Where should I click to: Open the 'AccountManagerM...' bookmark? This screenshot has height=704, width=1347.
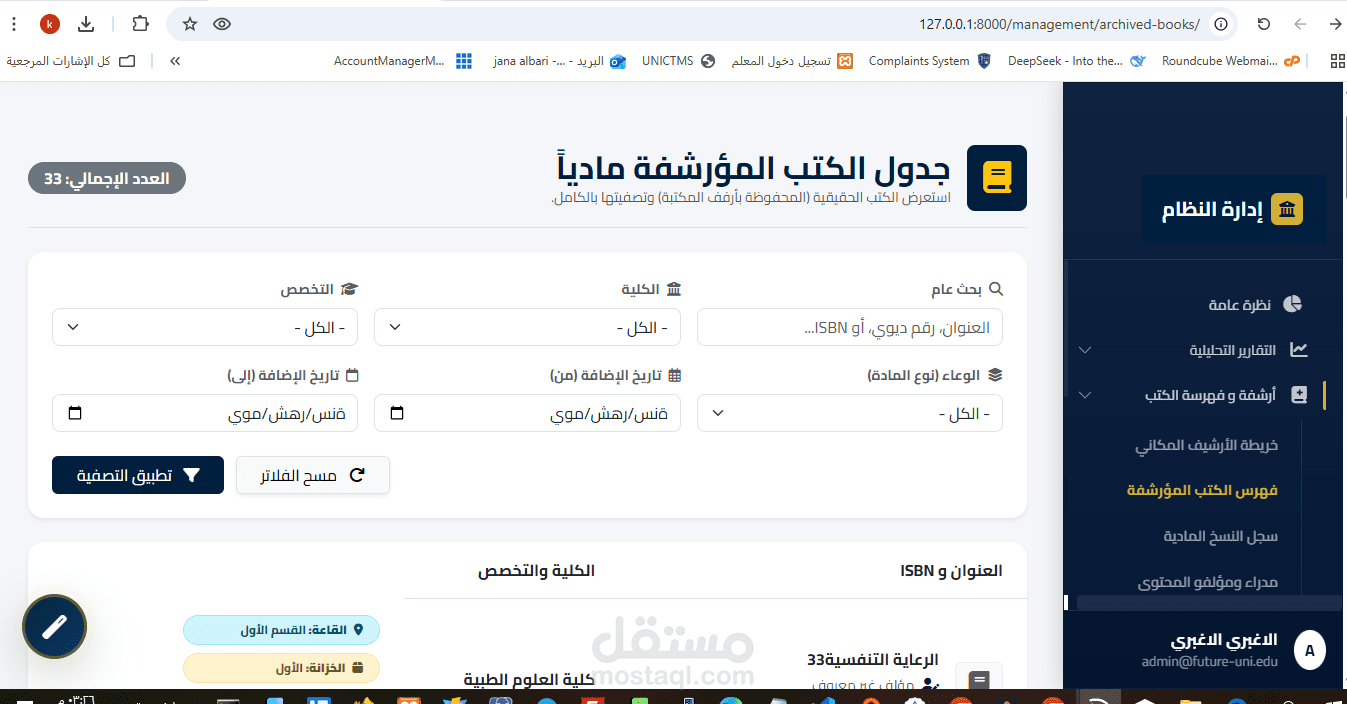click(x=403, y=61)
